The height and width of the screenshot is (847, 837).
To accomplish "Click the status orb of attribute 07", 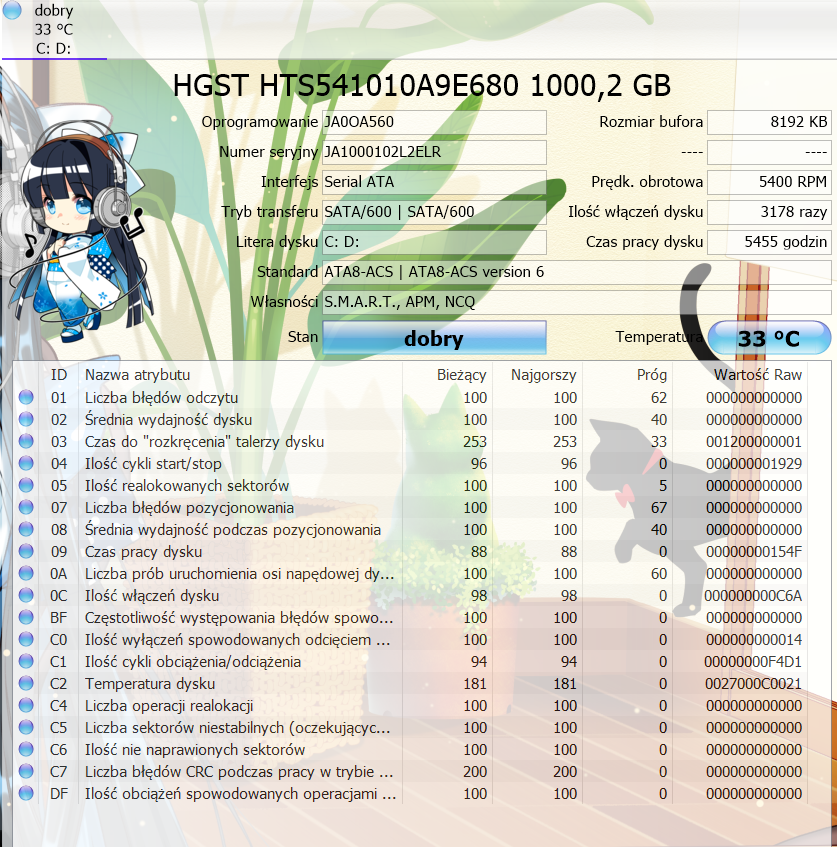I will (26, 508).
